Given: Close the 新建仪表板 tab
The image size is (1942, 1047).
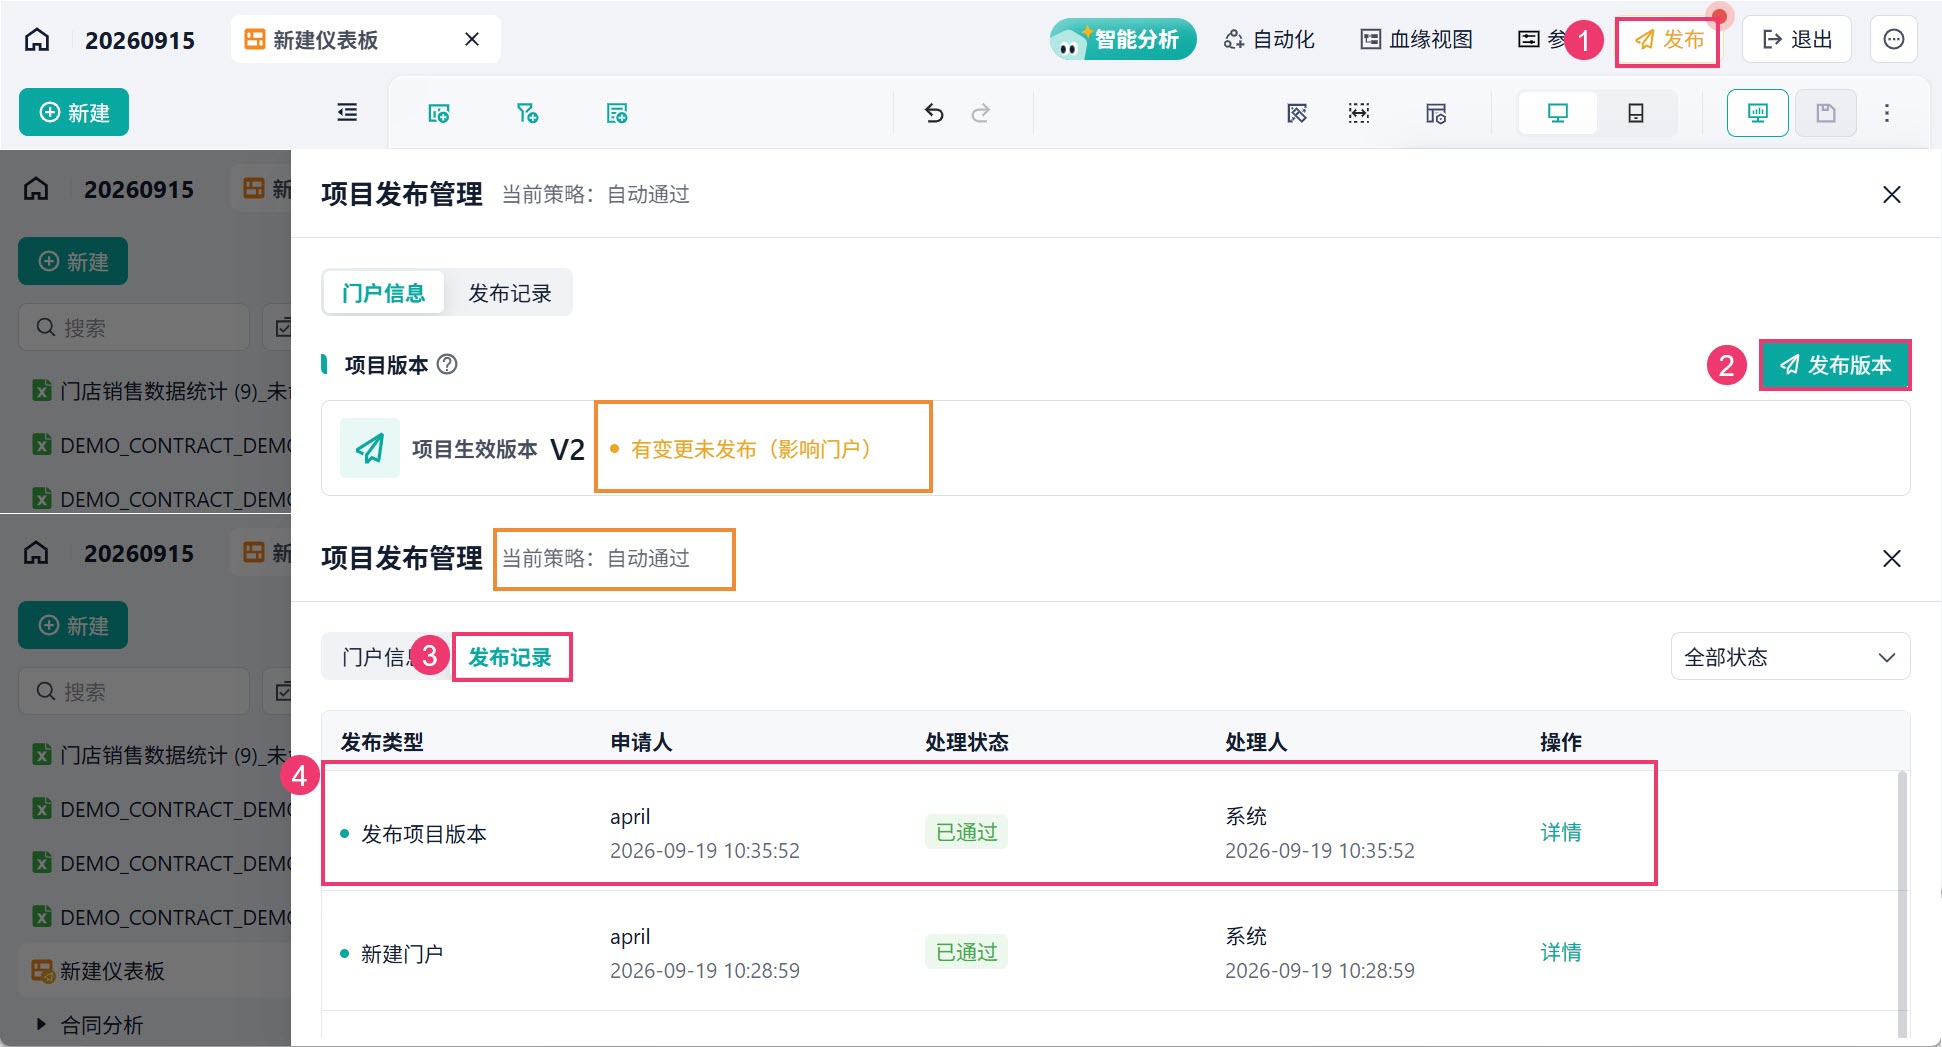Looking at the screenshot, I should (472, 39).
